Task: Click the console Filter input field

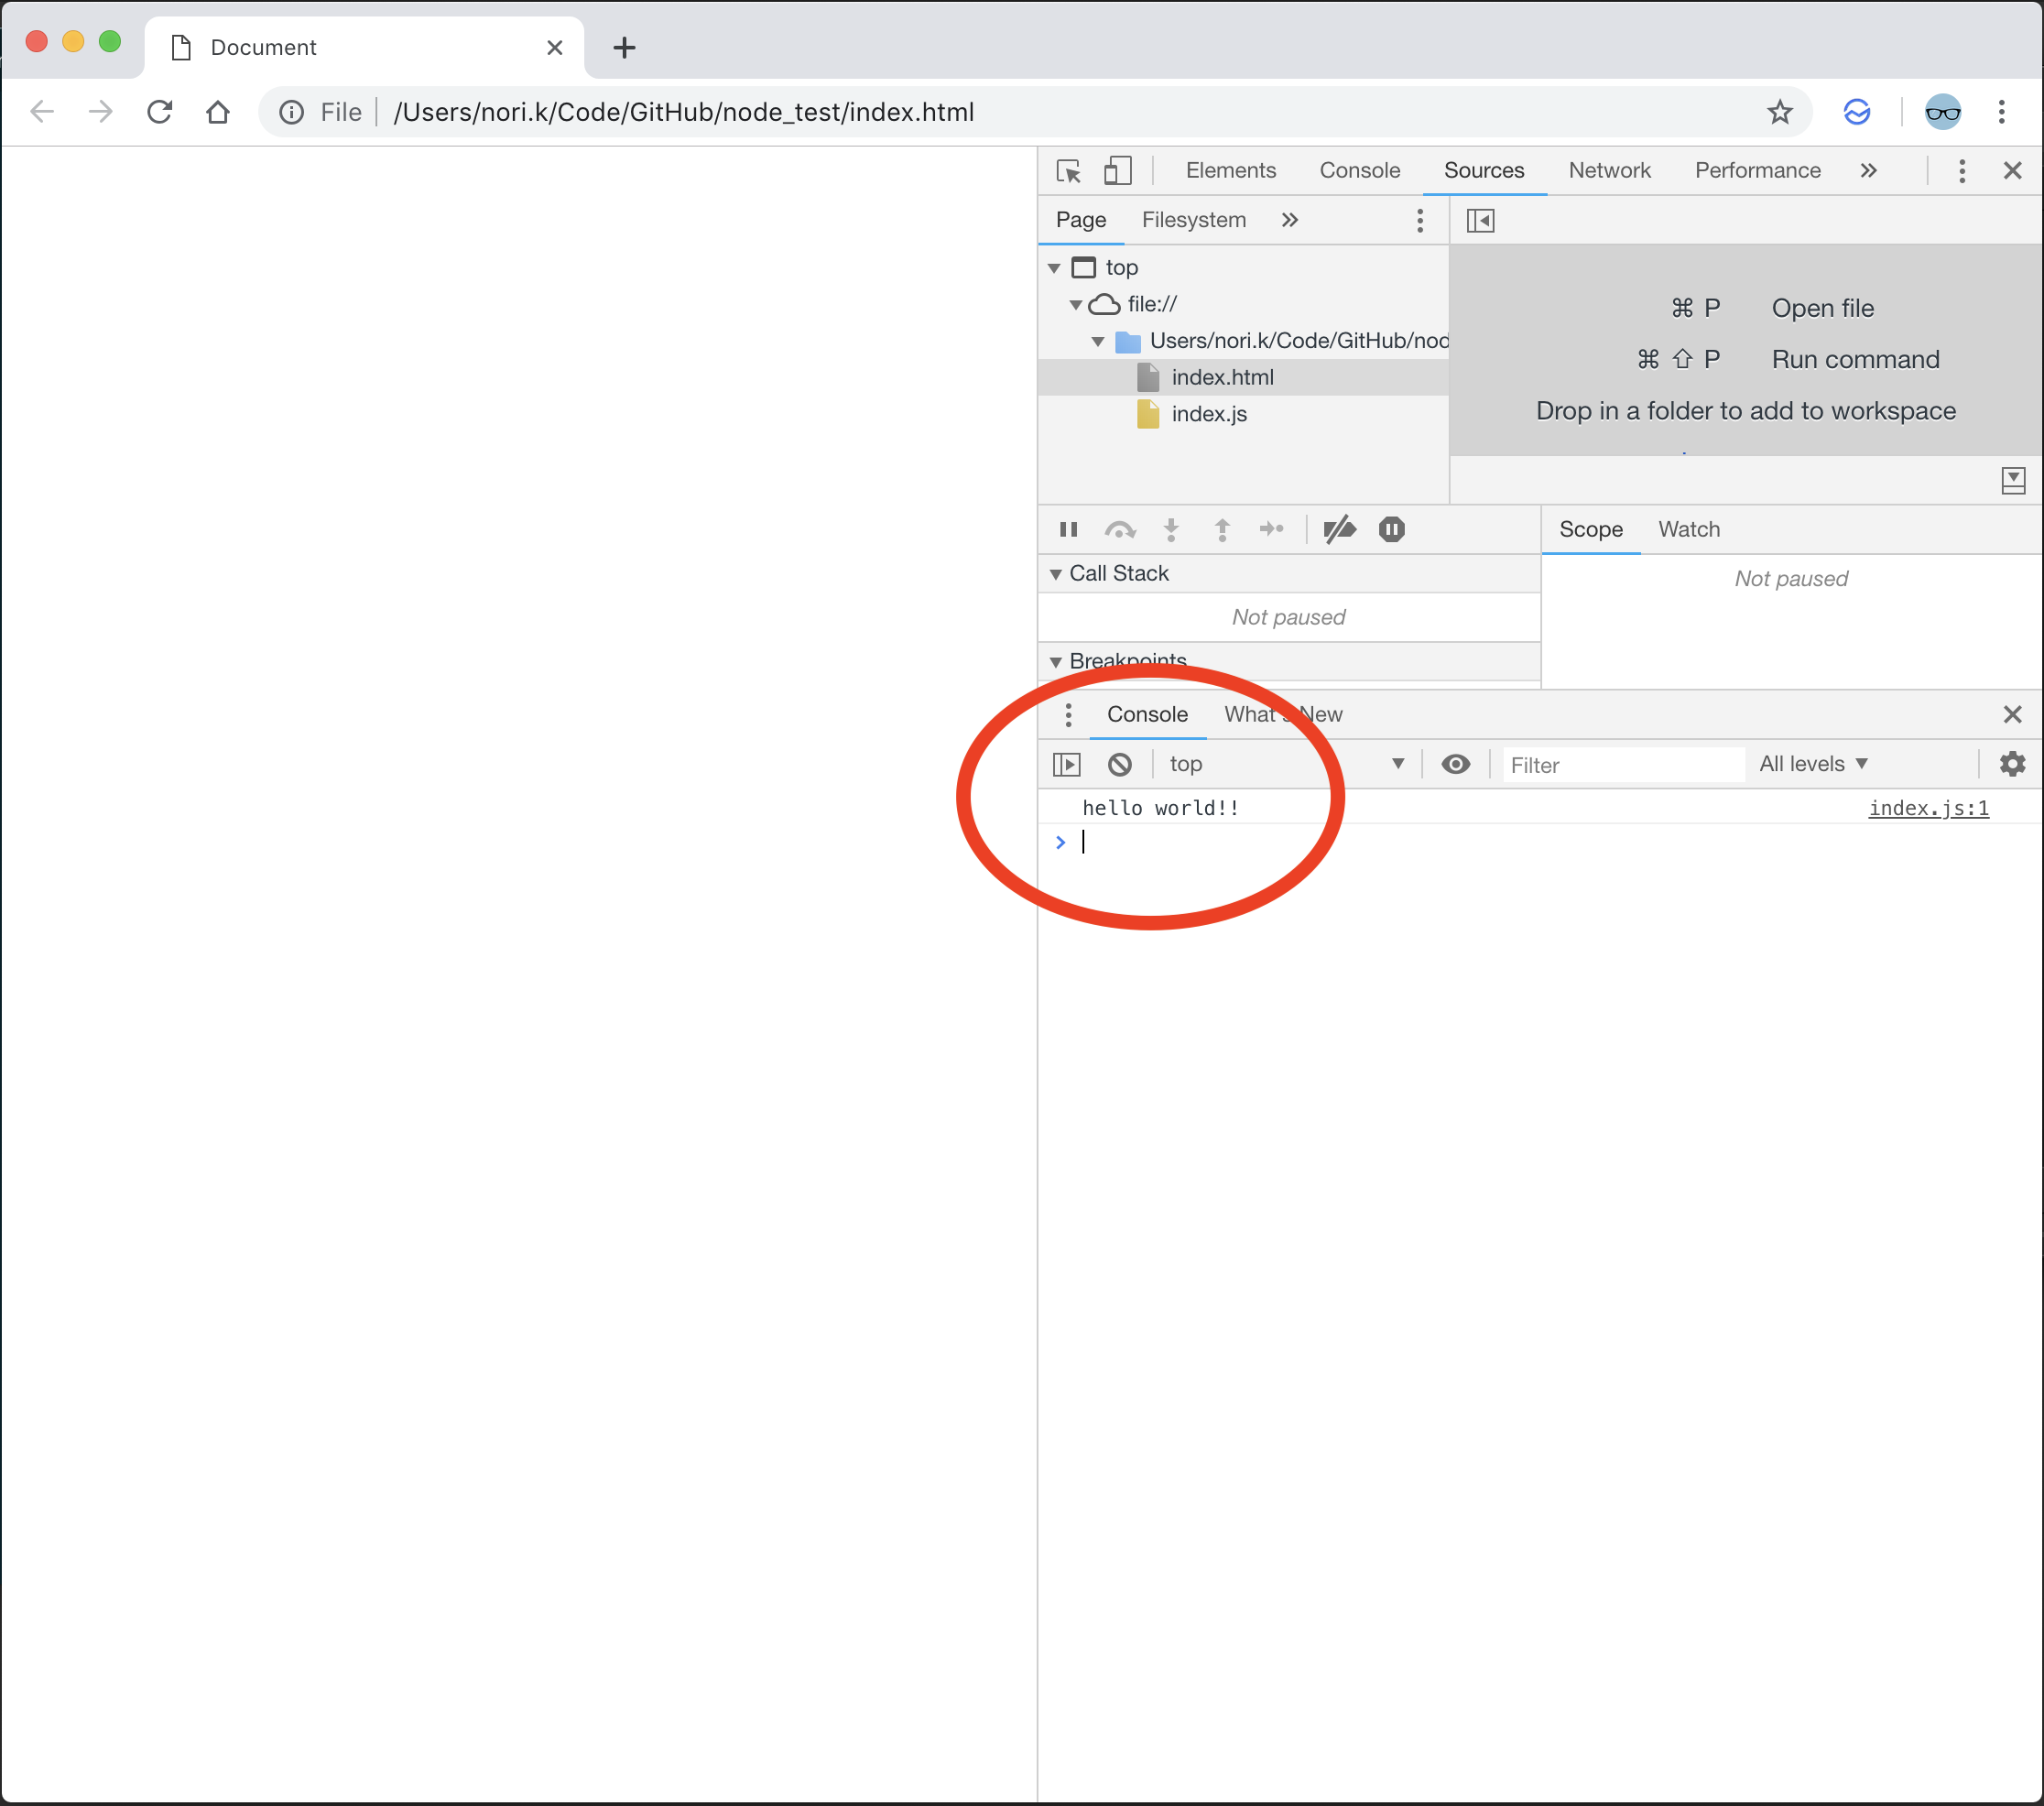Action: [x=1621, y=766]
